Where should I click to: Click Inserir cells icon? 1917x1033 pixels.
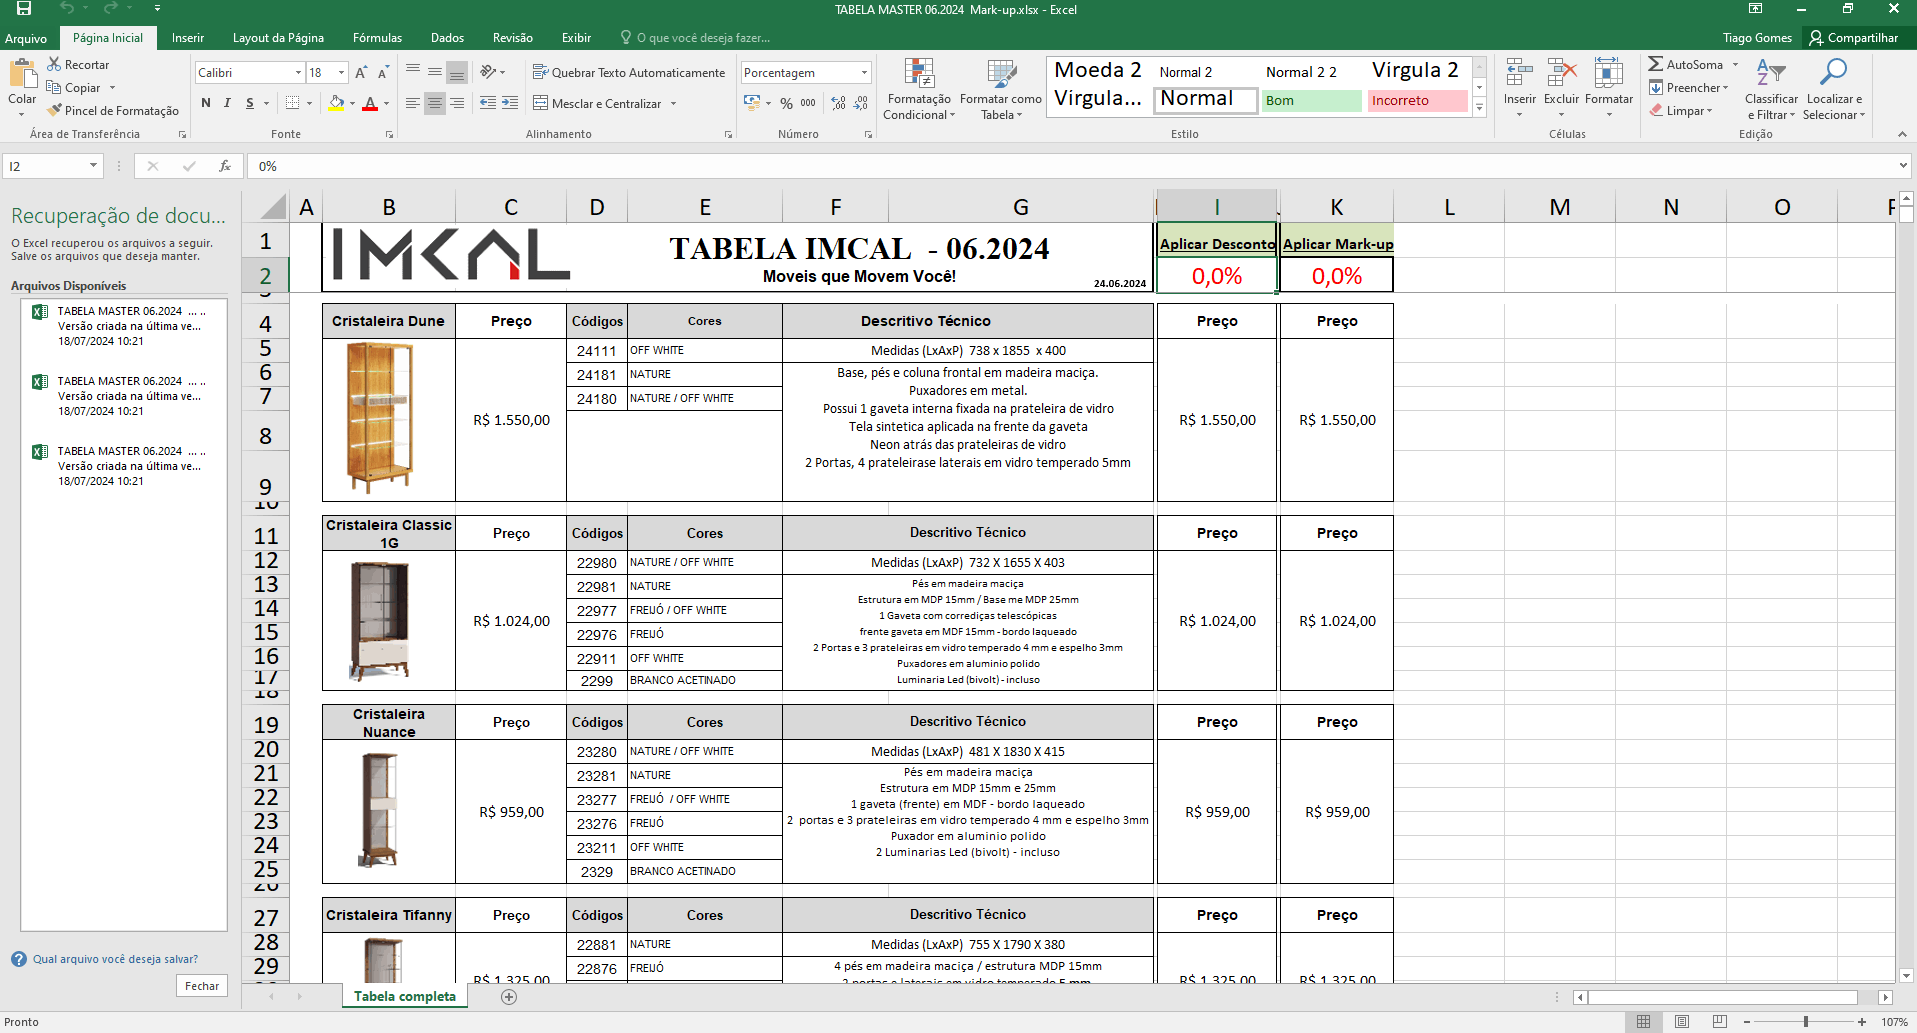point(1519,73)
